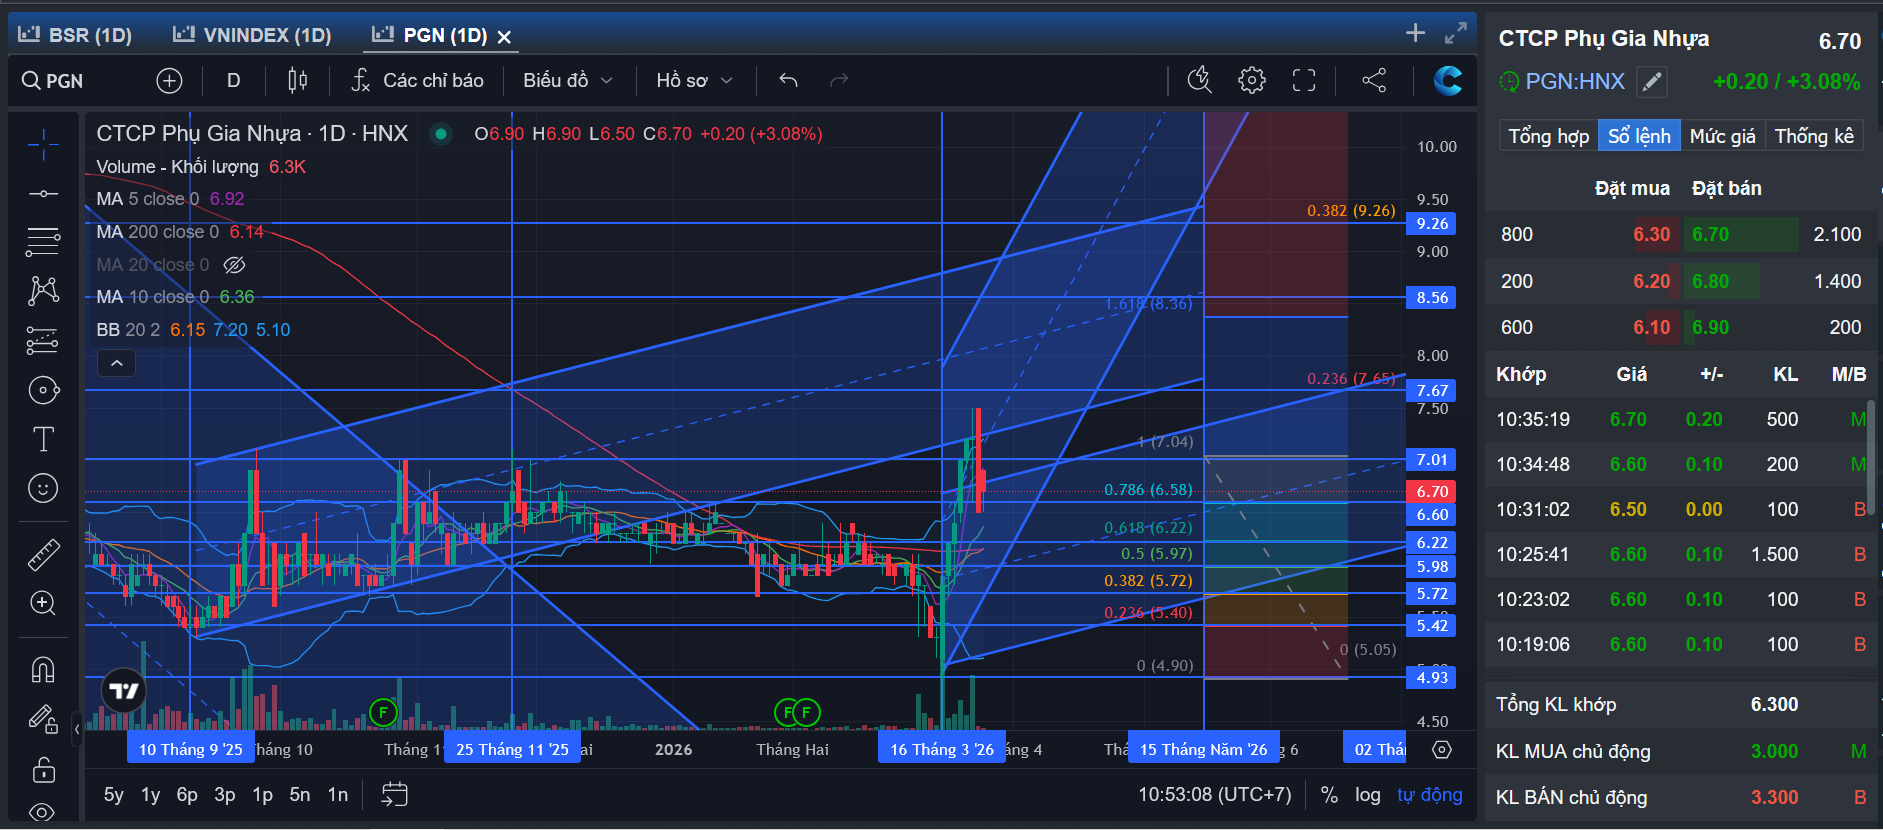
Task: Select the ruler measure tool
Action: [43, 554]
